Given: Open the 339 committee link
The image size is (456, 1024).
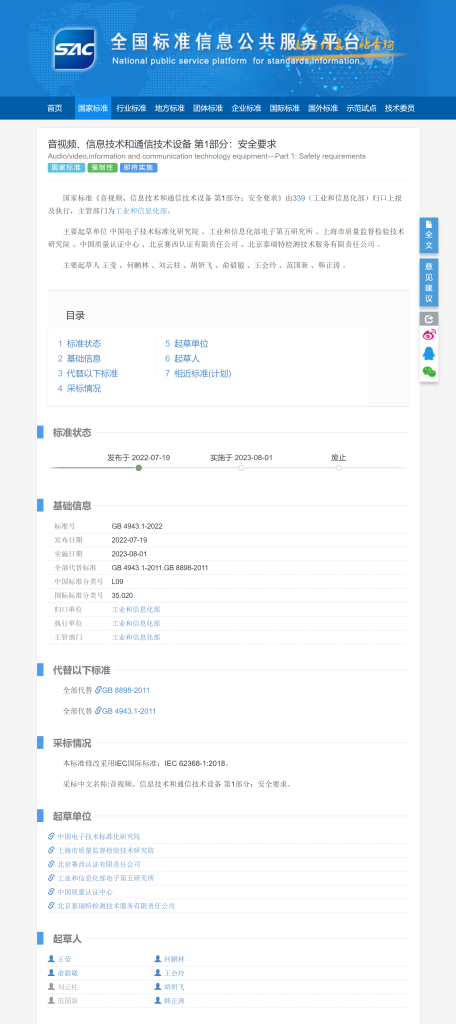Looking at the screenshot, I should point(299,198).
